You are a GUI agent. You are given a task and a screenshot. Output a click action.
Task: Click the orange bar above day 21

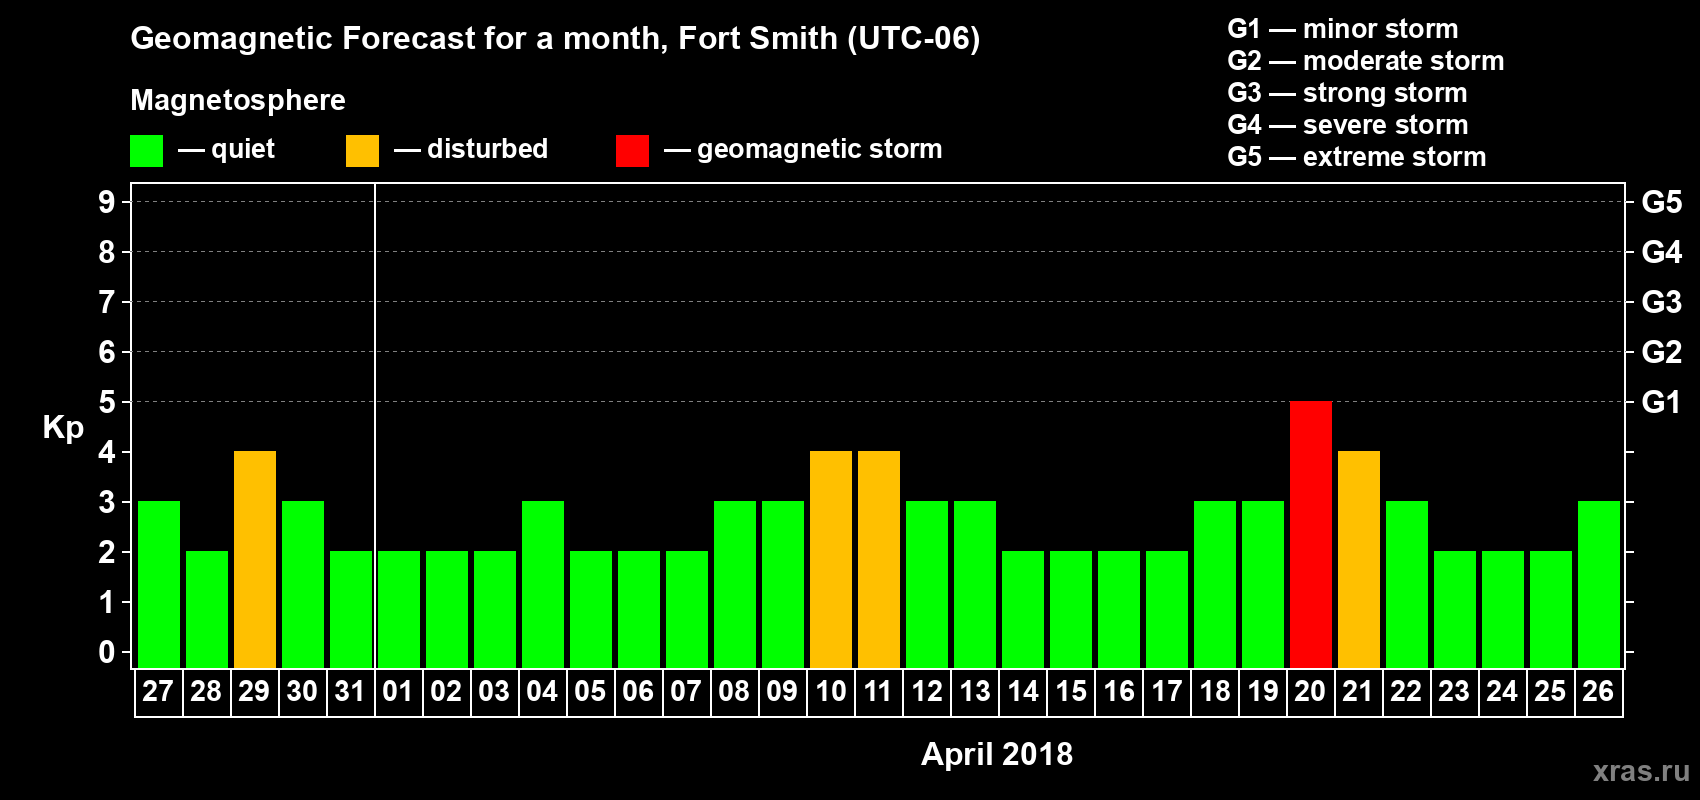point(1358,559)
